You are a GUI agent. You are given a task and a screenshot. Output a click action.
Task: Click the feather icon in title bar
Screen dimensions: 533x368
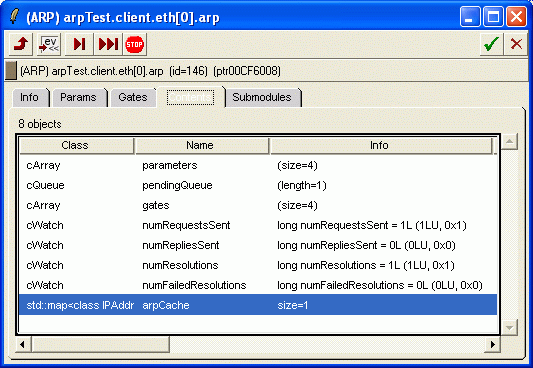tap(14, 16)
